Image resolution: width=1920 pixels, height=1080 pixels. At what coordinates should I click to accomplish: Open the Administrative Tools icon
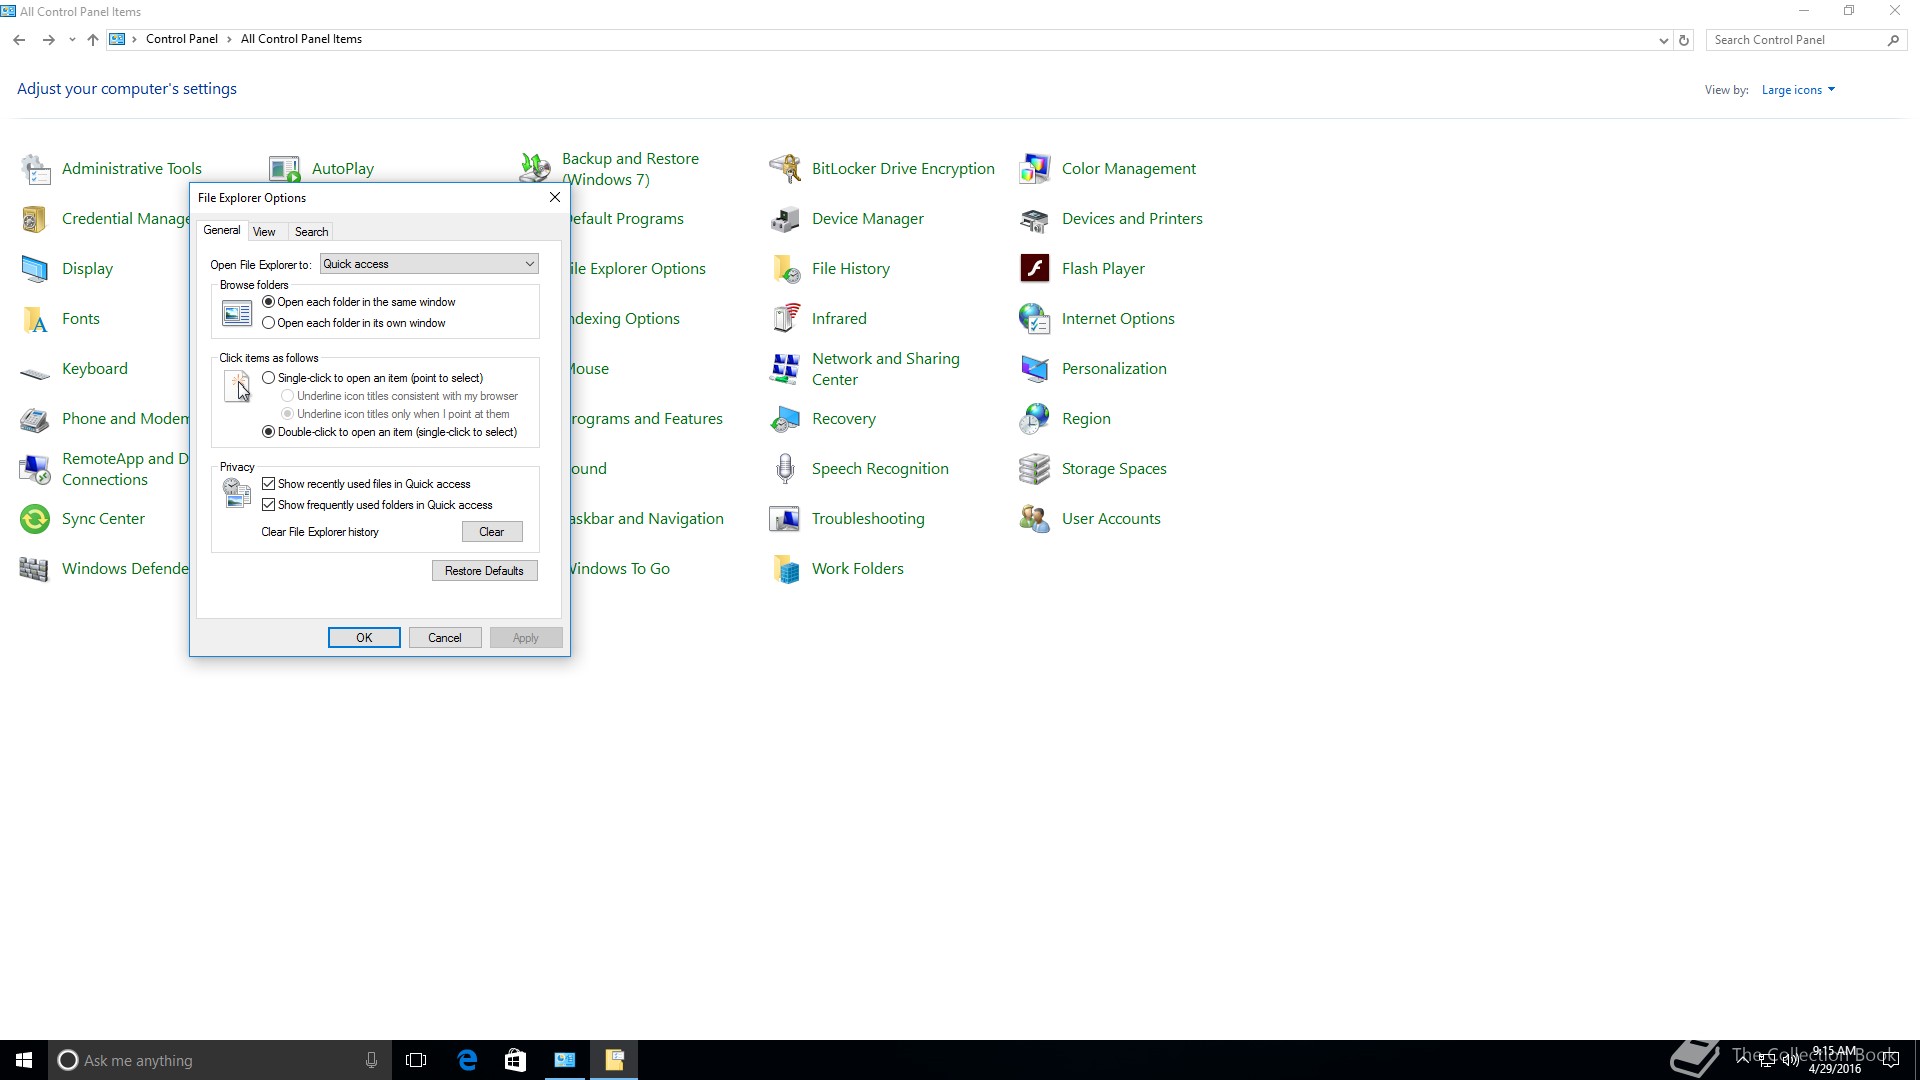[x=35, y=169]
